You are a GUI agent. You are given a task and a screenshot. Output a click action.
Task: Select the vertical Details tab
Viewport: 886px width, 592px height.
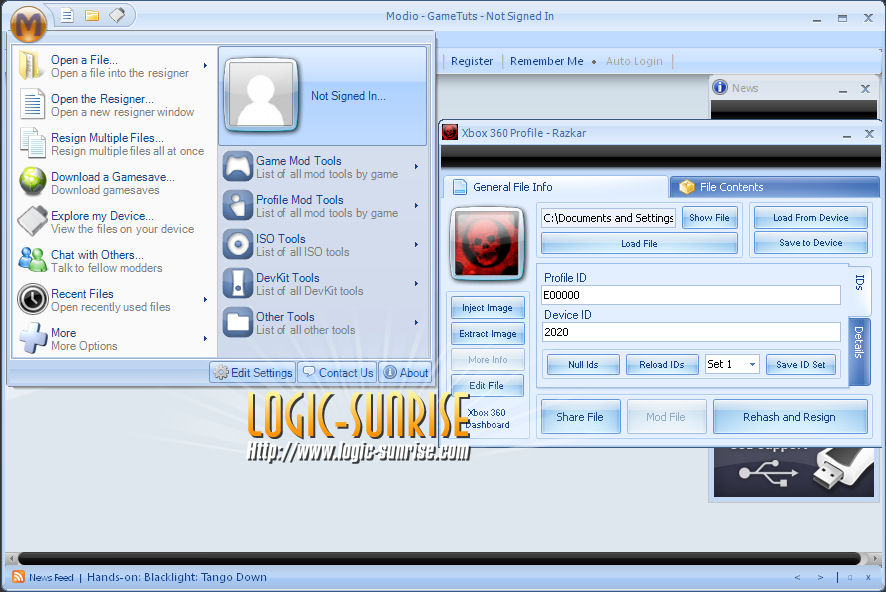pyautogui.click(x=859, y=350)
